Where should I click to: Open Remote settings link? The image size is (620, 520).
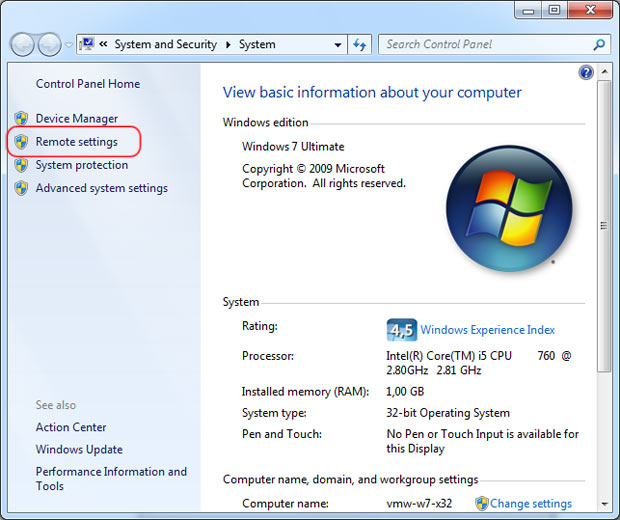point(77,142)
